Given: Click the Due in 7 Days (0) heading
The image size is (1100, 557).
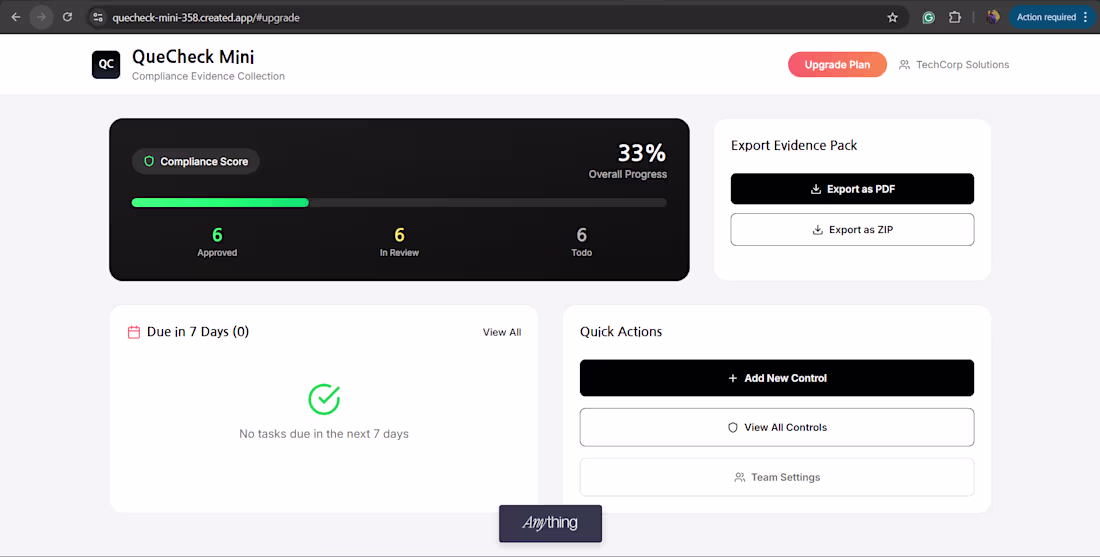Looking at the screenshot, I should click(x=198, y=332).
